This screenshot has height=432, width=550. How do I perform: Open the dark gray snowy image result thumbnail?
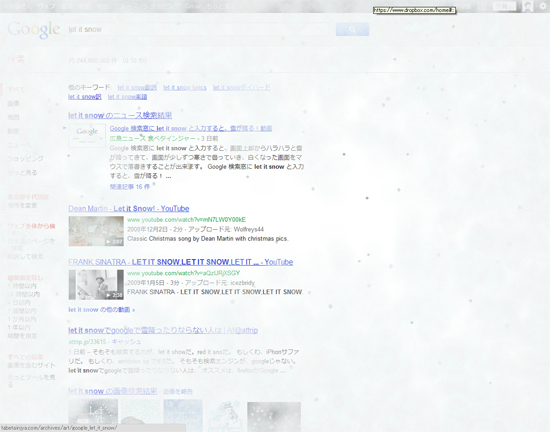click(x=274, y=417)
